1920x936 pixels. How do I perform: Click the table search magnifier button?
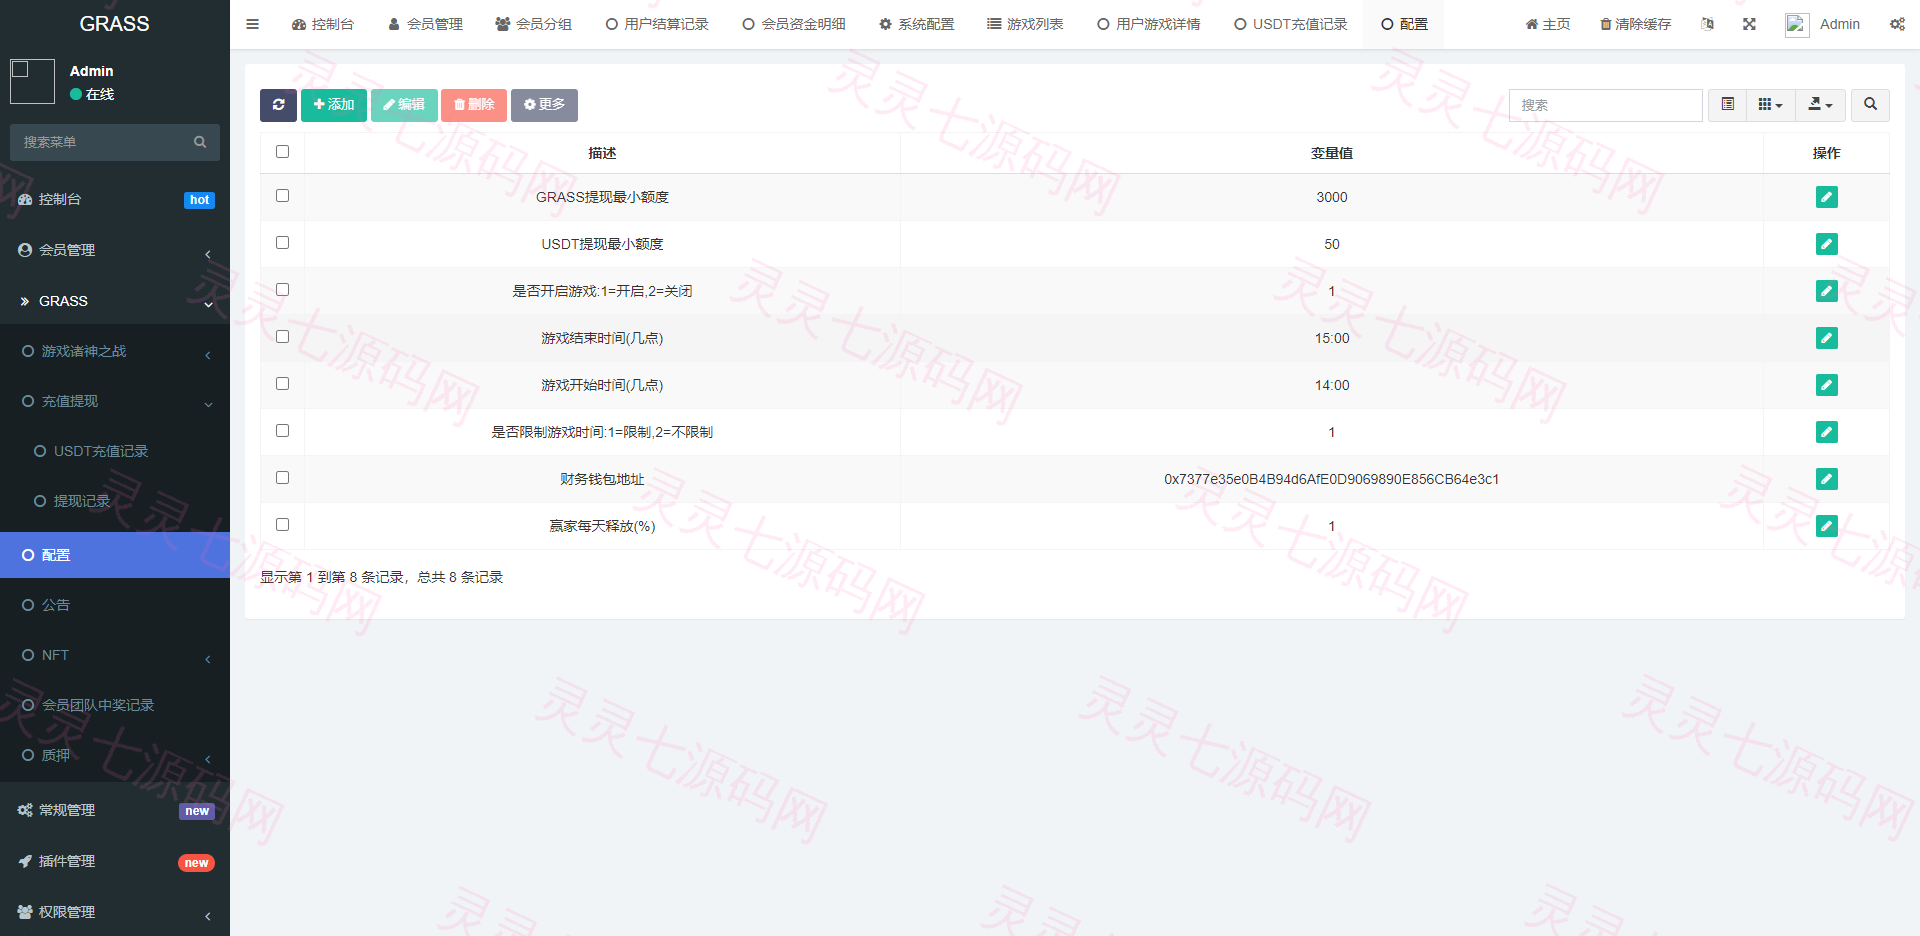[x=1870, y=105]
